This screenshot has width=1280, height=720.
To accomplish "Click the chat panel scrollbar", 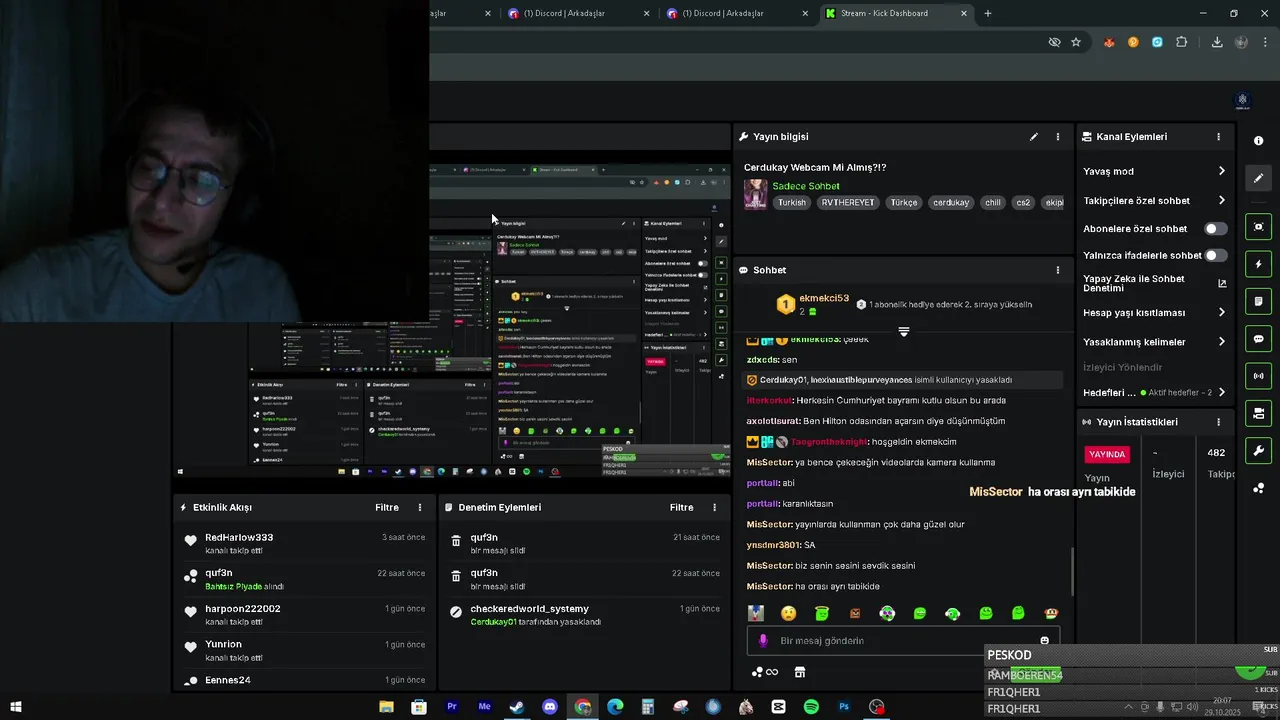I will pyautogui.click(x=1072, y=570).
